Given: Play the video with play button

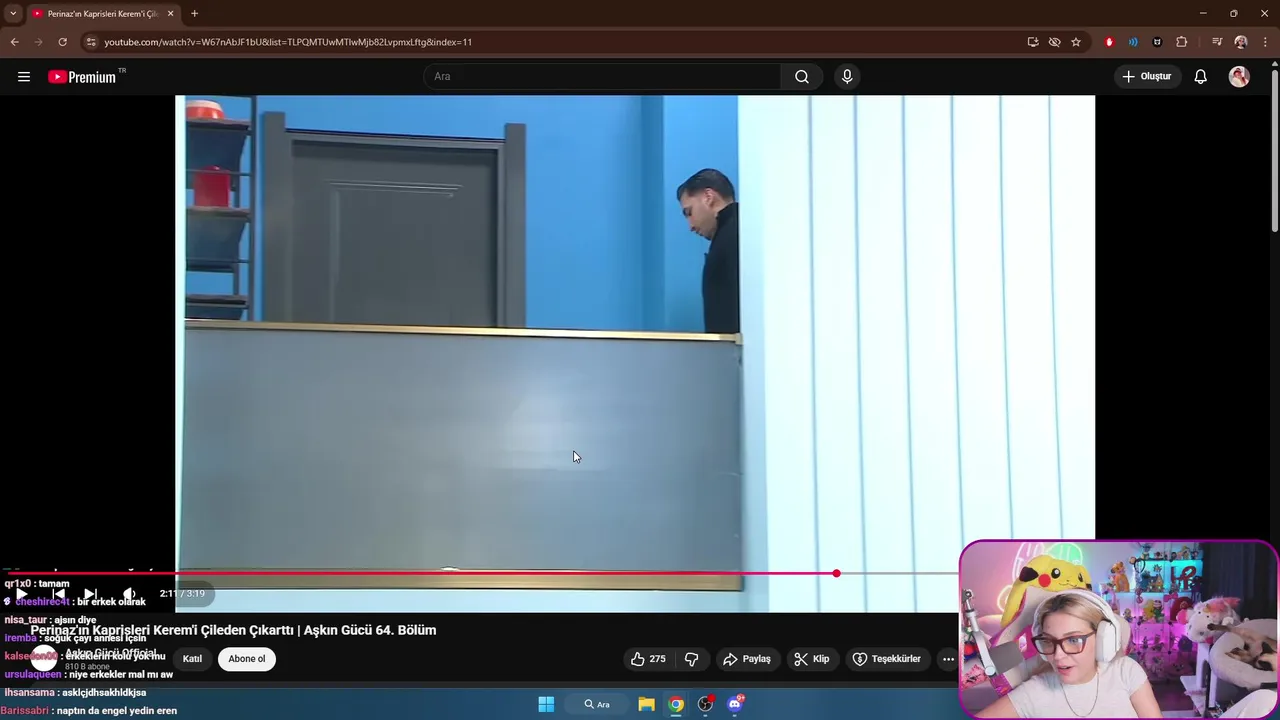Looking at the screenshot, I should tap(21, 594).
